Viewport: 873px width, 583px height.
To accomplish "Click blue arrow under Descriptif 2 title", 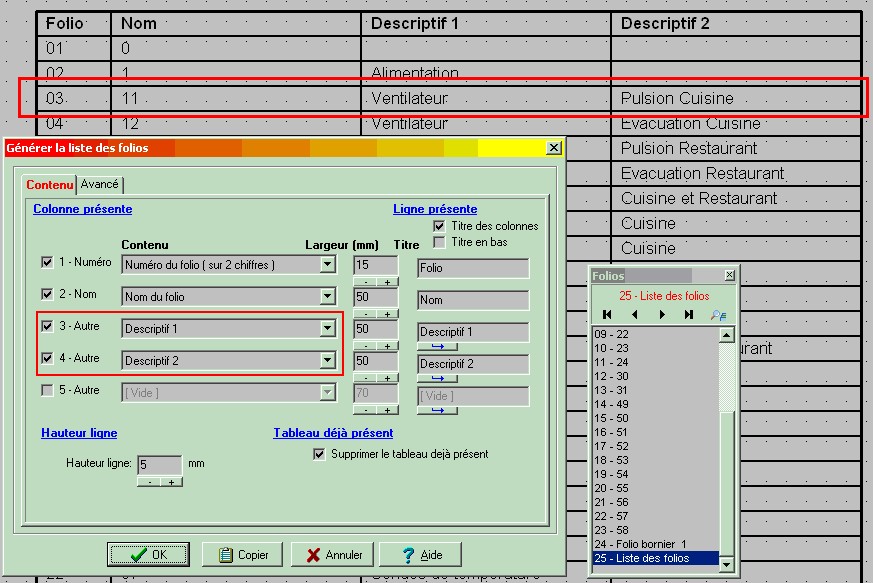I will (437, 378).
